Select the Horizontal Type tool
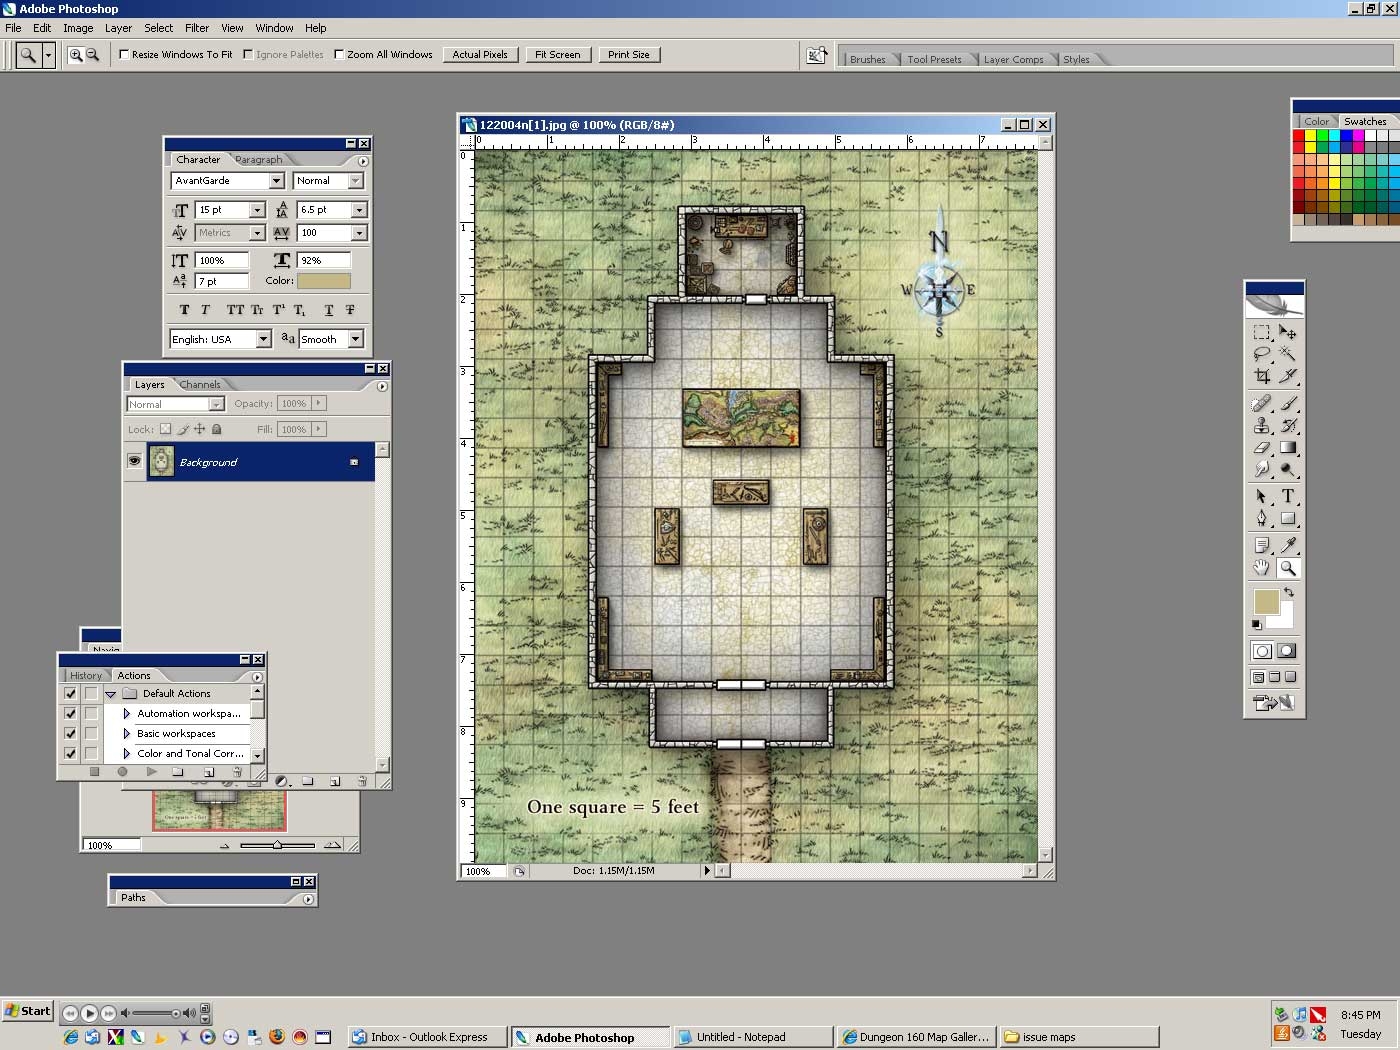1400x1050 pixels. click(1288, 496)
